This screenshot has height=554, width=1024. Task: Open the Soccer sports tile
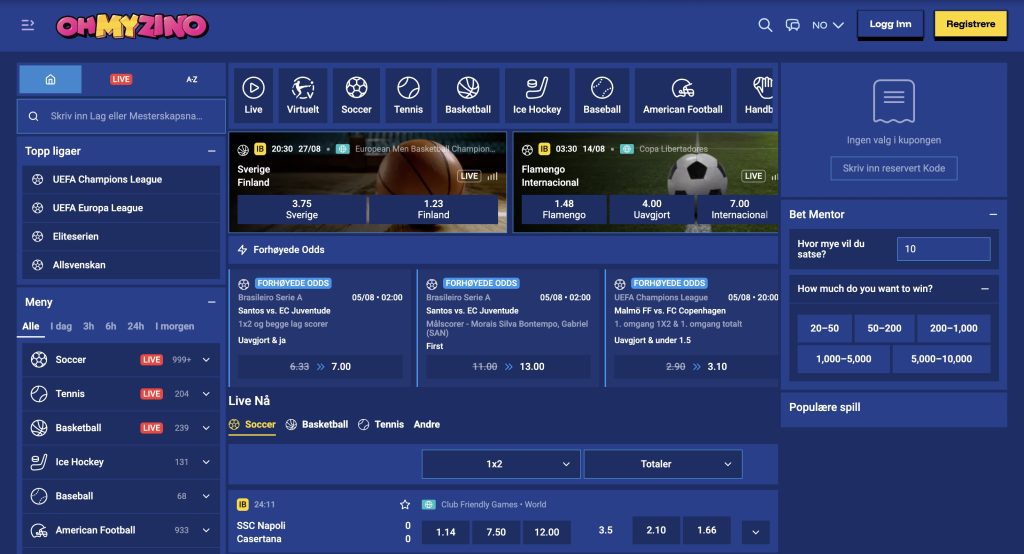(356, 95)
